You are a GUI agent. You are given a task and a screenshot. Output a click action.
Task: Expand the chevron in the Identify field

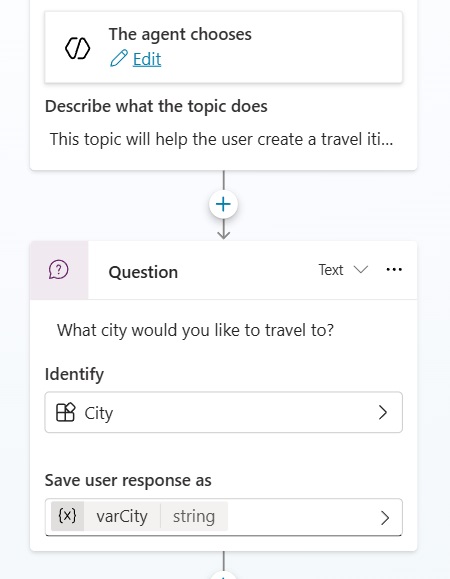[x=383, y=412]
